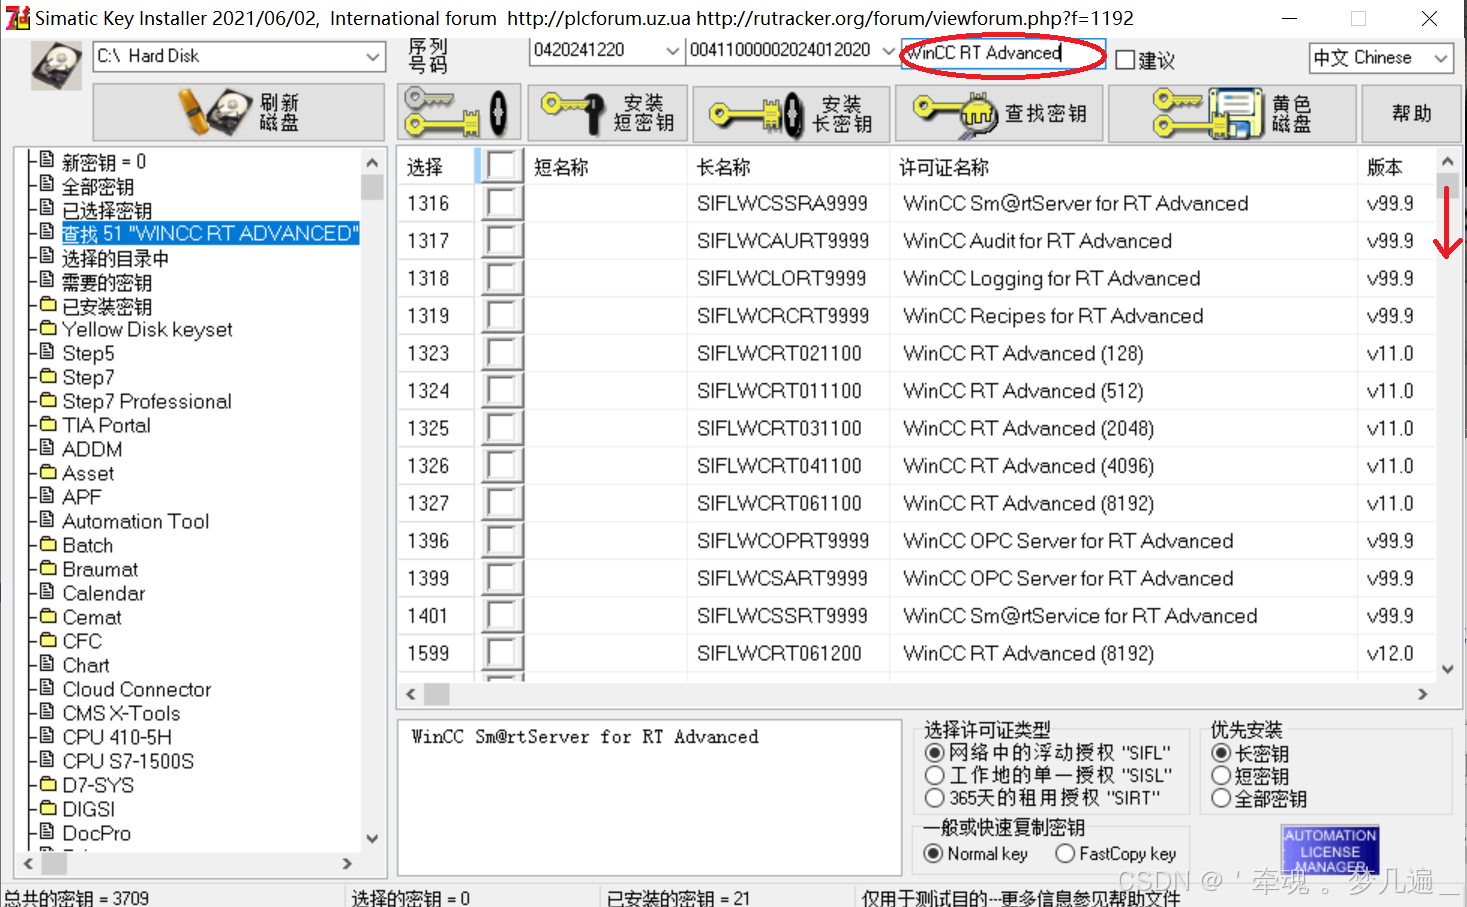Click the Automation License Manager logo
Screen dimensions: 1467x907
point(1329,849)
